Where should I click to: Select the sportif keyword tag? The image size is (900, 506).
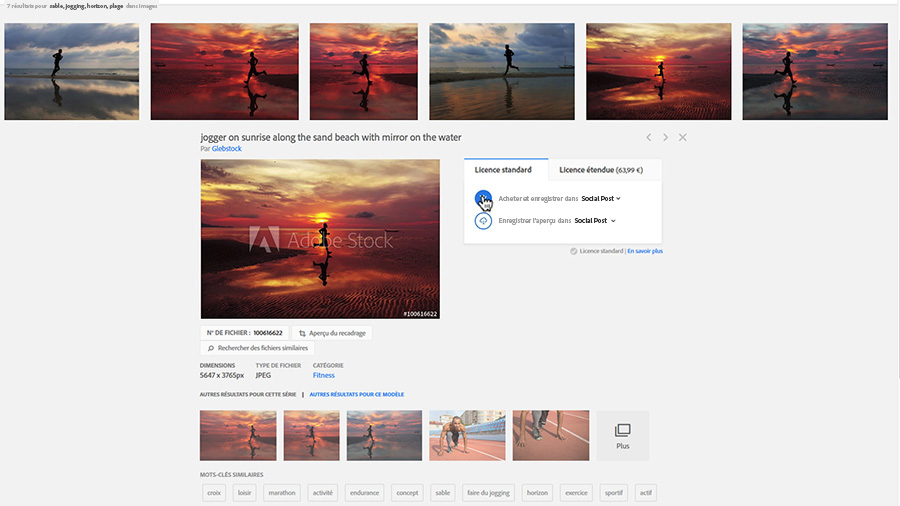point(614,493)
